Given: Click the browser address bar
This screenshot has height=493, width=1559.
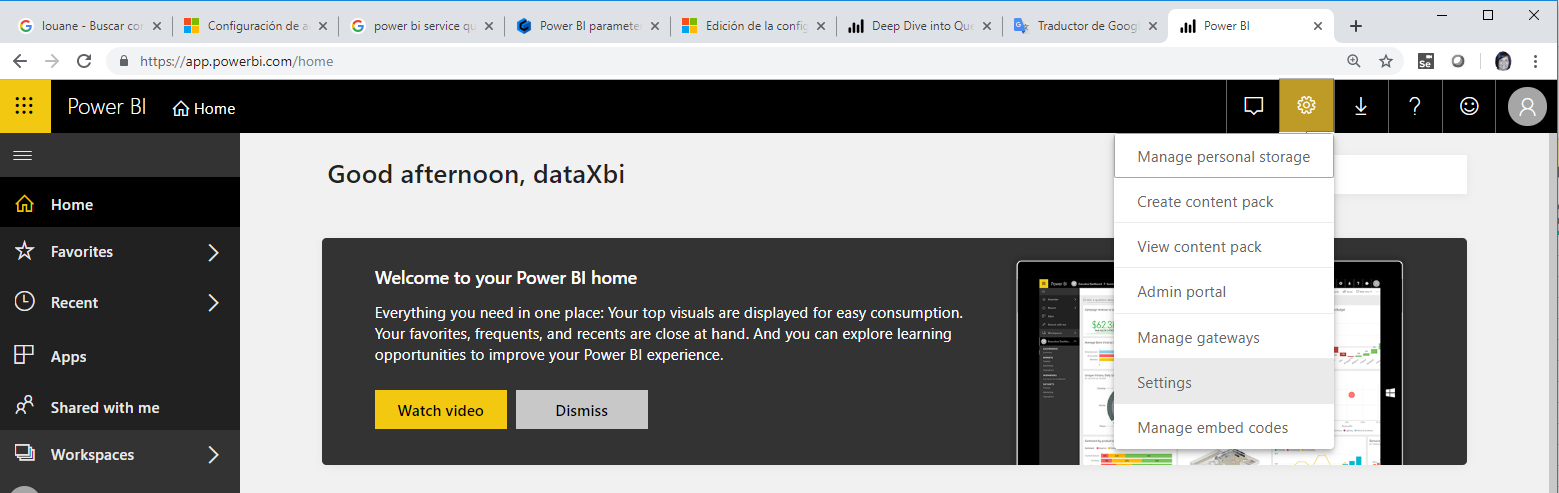Looking at the screenshot, I should pos(700,61).
